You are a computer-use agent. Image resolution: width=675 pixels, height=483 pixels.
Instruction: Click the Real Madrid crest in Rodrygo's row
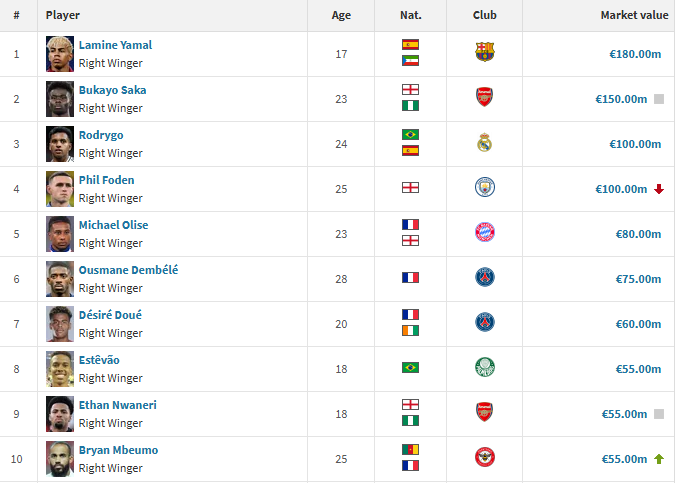pyautogui.click(x=485, y=142)
